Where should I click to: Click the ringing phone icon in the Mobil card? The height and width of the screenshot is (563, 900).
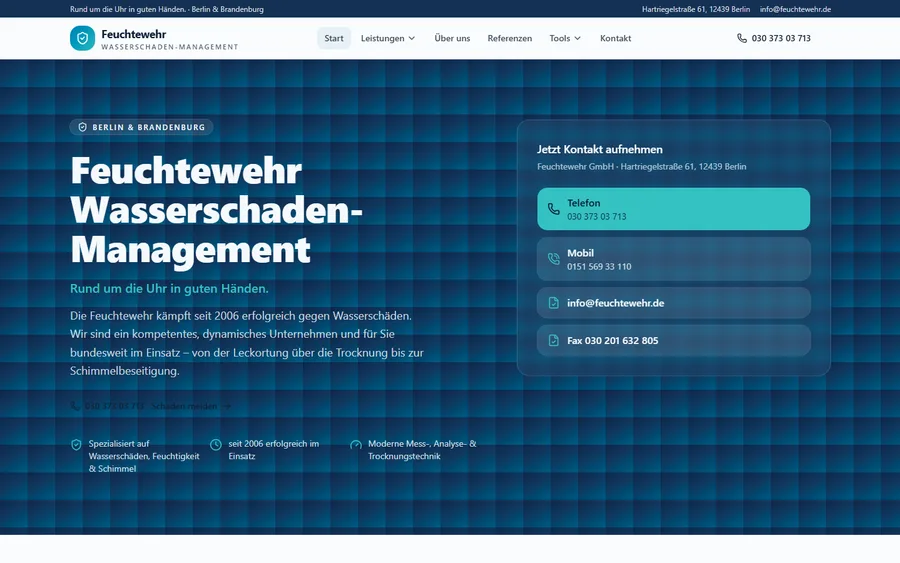(x=553, y=259)
